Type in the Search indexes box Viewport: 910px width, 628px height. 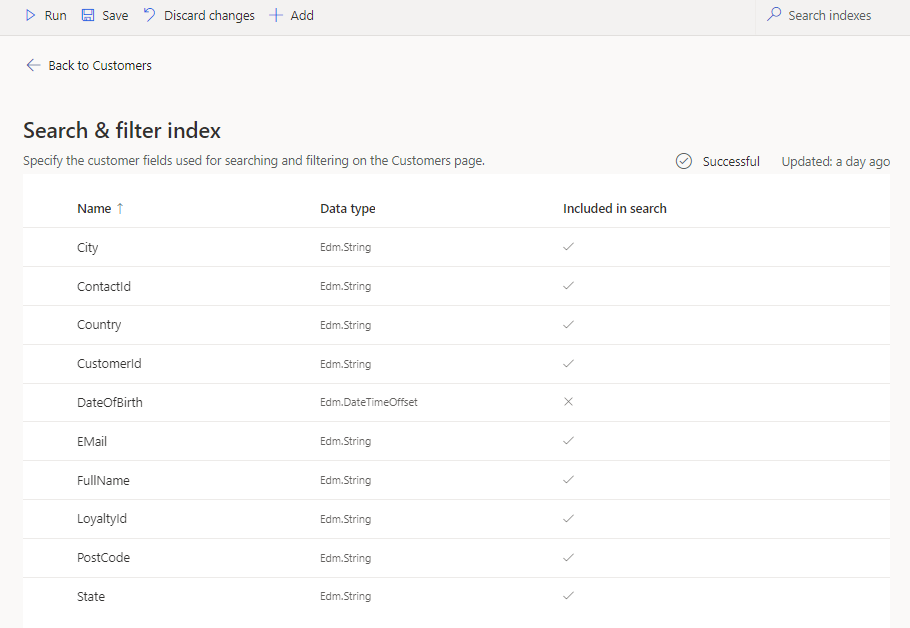point(835,15)
